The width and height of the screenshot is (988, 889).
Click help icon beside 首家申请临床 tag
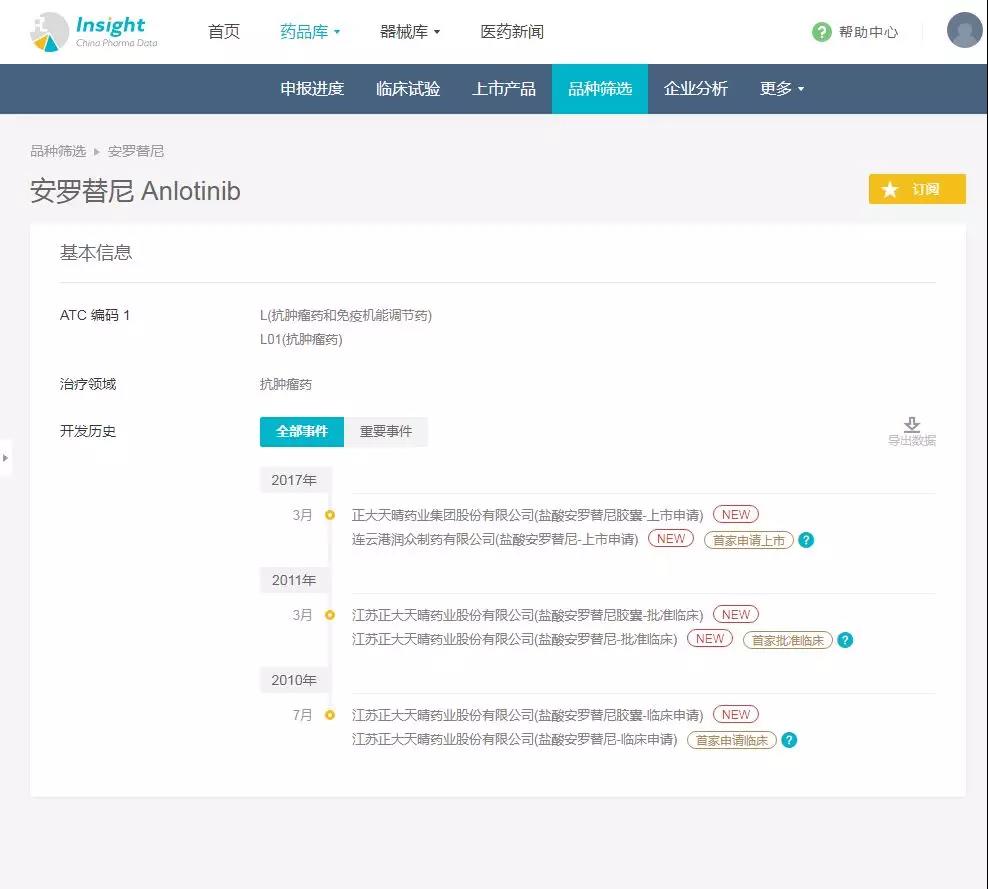click(x=789, y=740)
